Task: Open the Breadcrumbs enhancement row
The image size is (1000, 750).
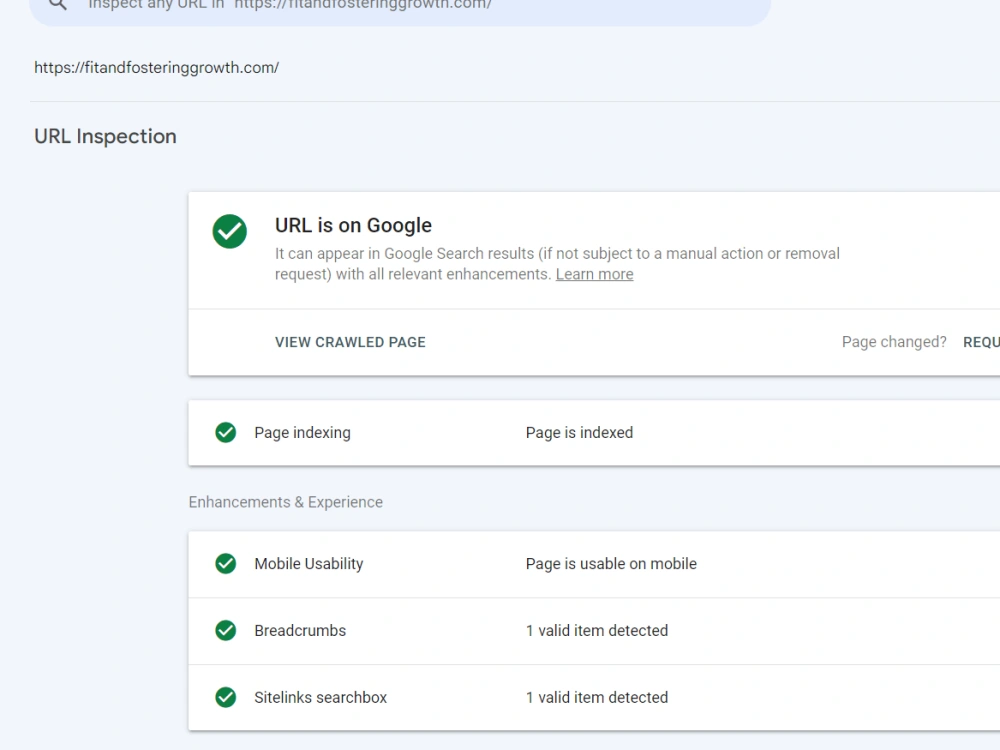Action: 594,631
